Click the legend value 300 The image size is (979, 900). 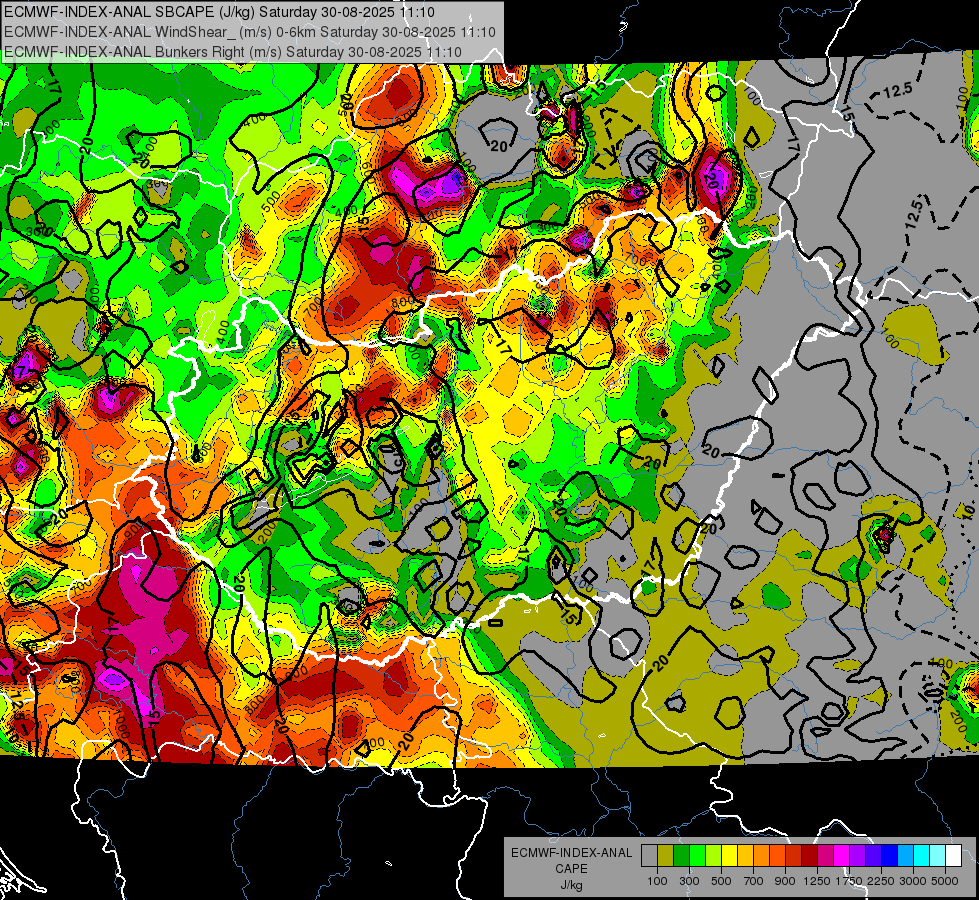point(689,881)
